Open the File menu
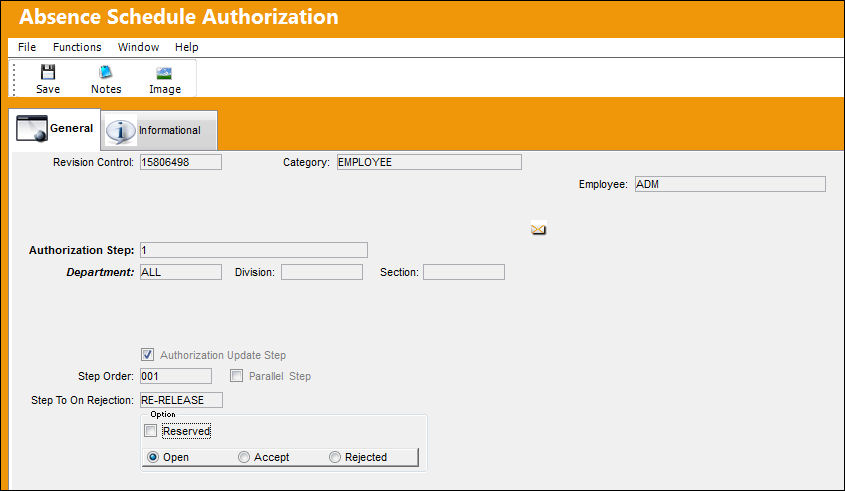 [27, 47]
